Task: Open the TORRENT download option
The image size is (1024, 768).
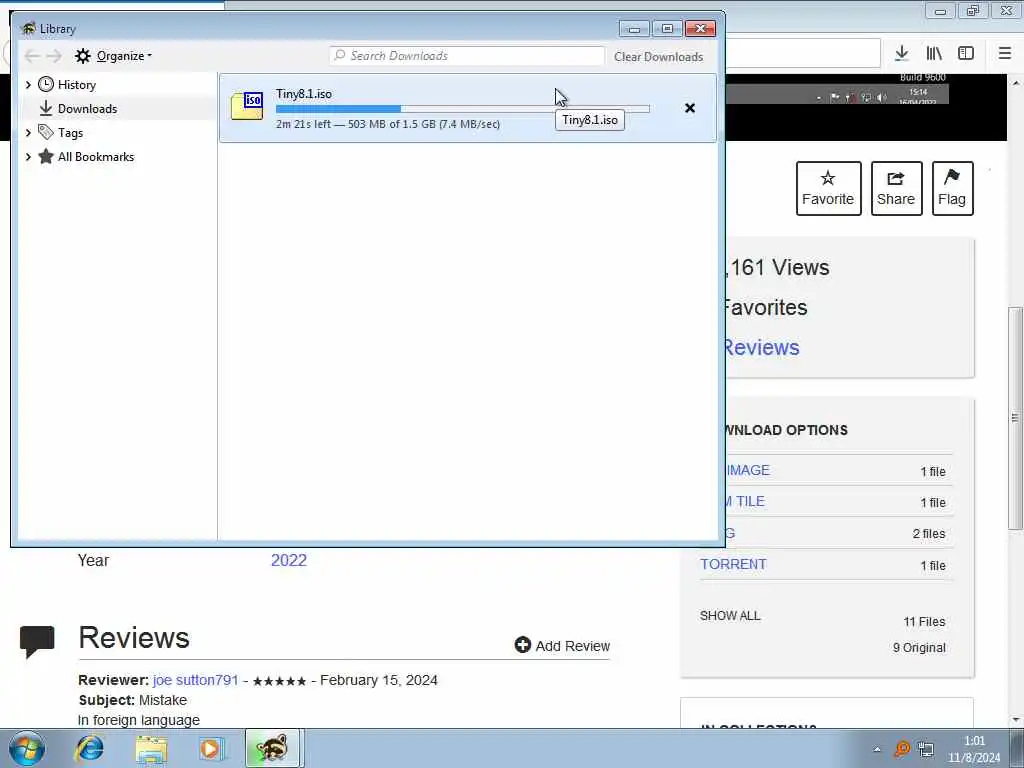Action: coord(733,564)
